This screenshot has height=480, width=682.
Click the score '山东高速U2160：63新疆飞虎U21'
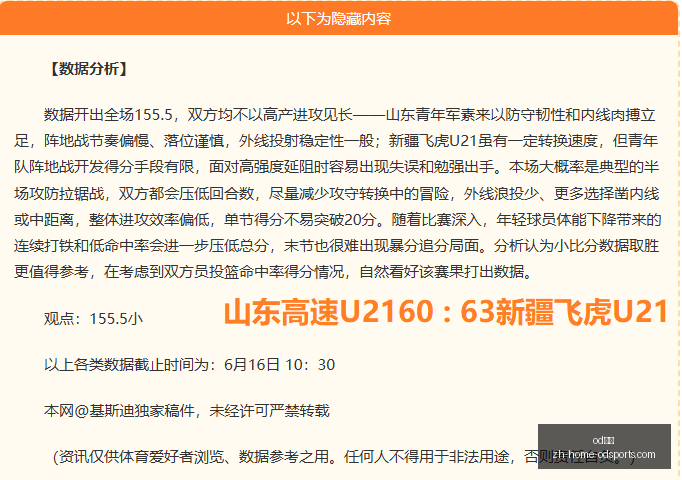pyautogui.click(x=446, y=312)
